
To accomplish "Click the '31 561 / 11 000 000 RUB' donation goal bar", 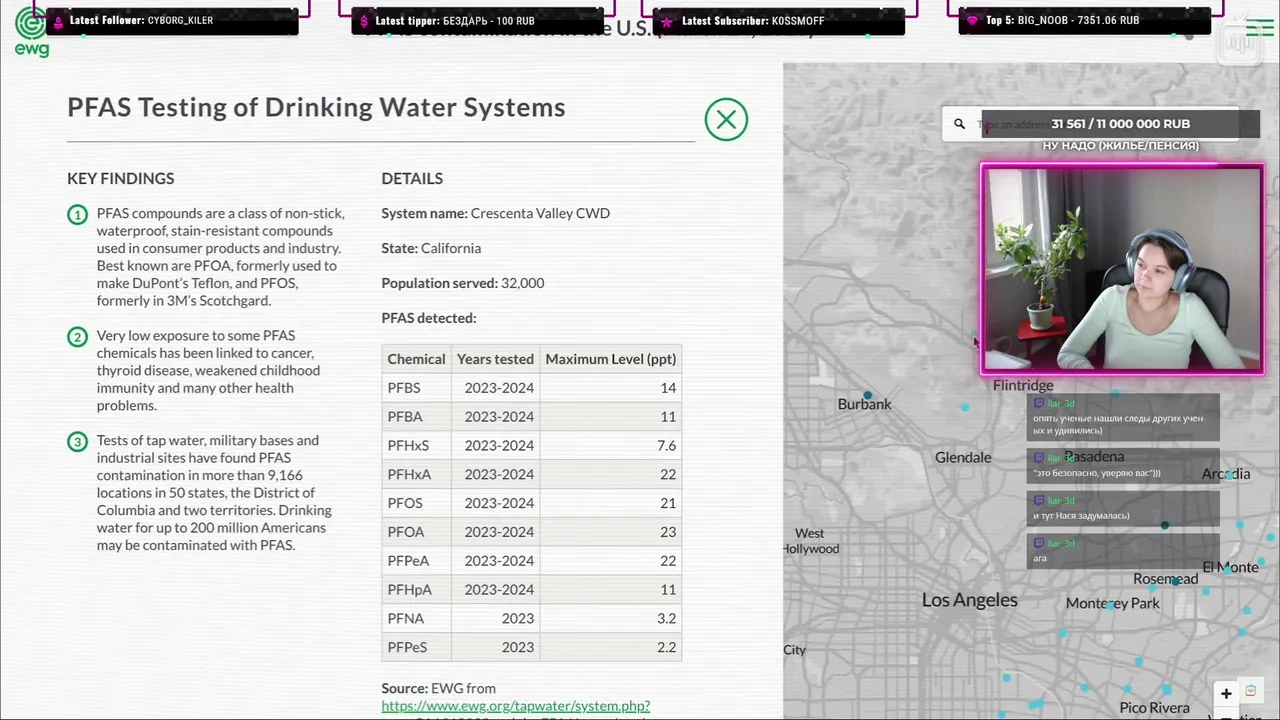I will tap(1120, 124).
